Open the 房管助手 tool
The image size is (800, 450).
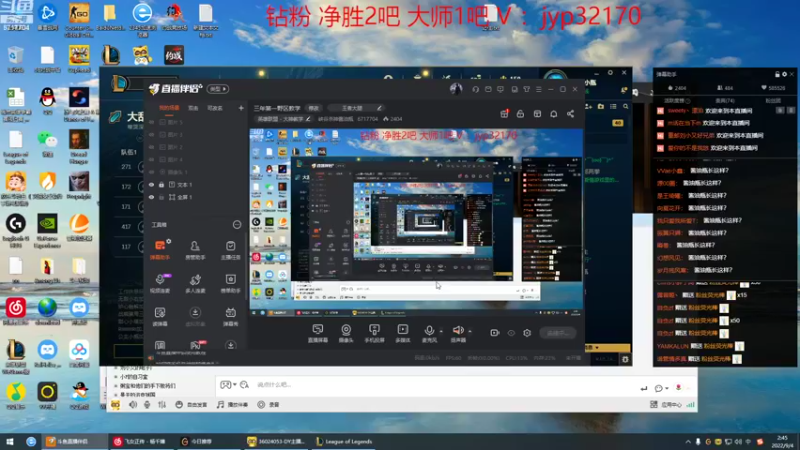click(195, 249)
